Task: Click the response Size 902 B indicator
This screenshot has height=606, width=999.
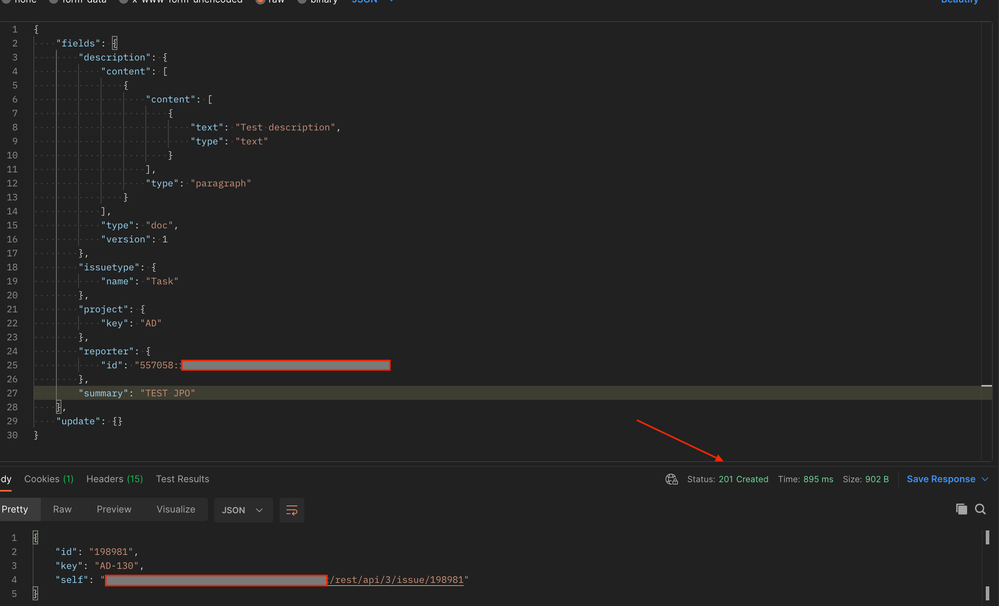Action: click(866, 479)
